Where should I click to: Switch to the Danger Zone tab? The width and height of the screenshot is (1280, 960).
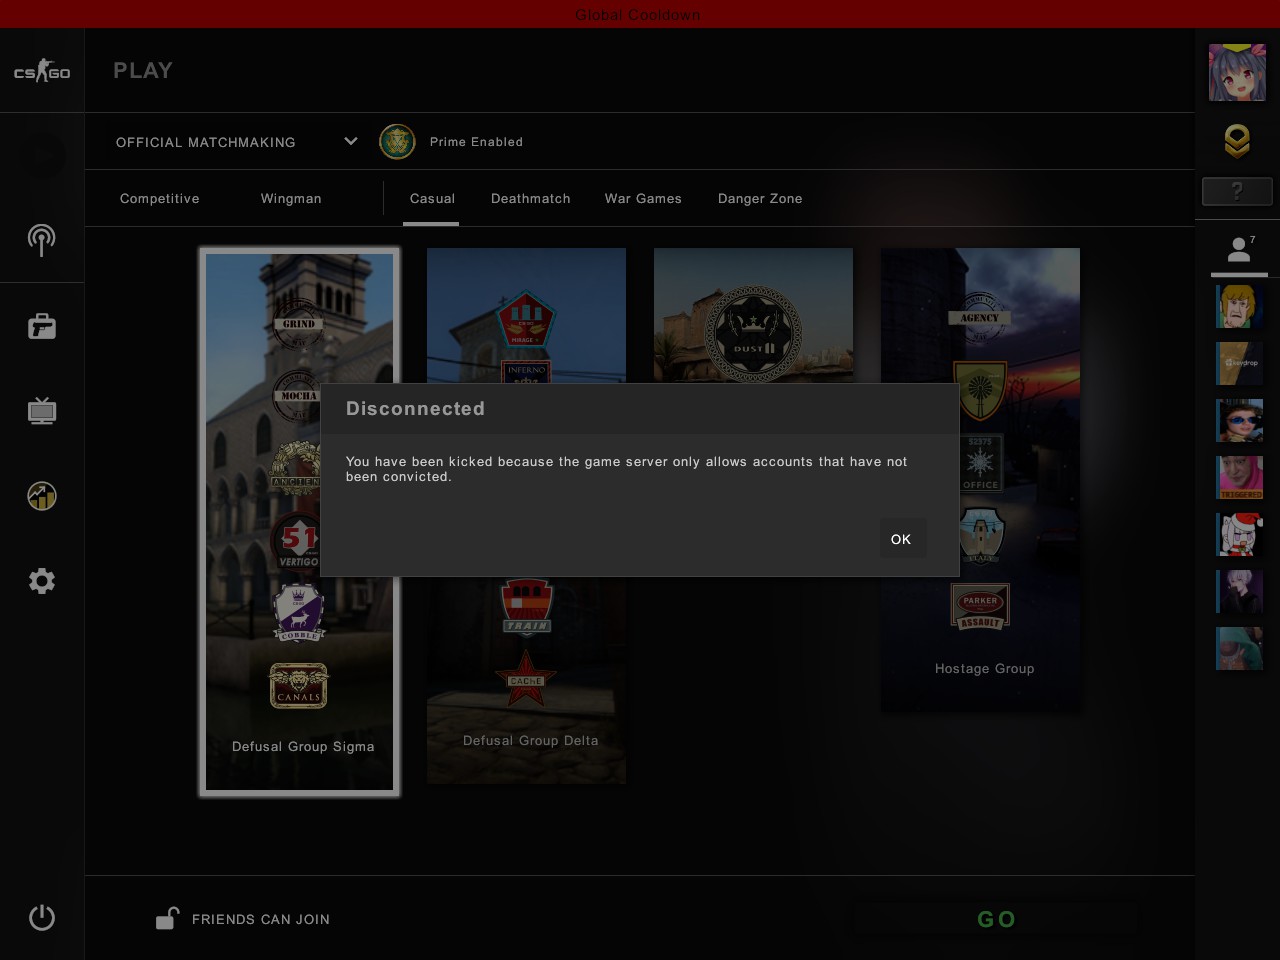tap(760, 199)
